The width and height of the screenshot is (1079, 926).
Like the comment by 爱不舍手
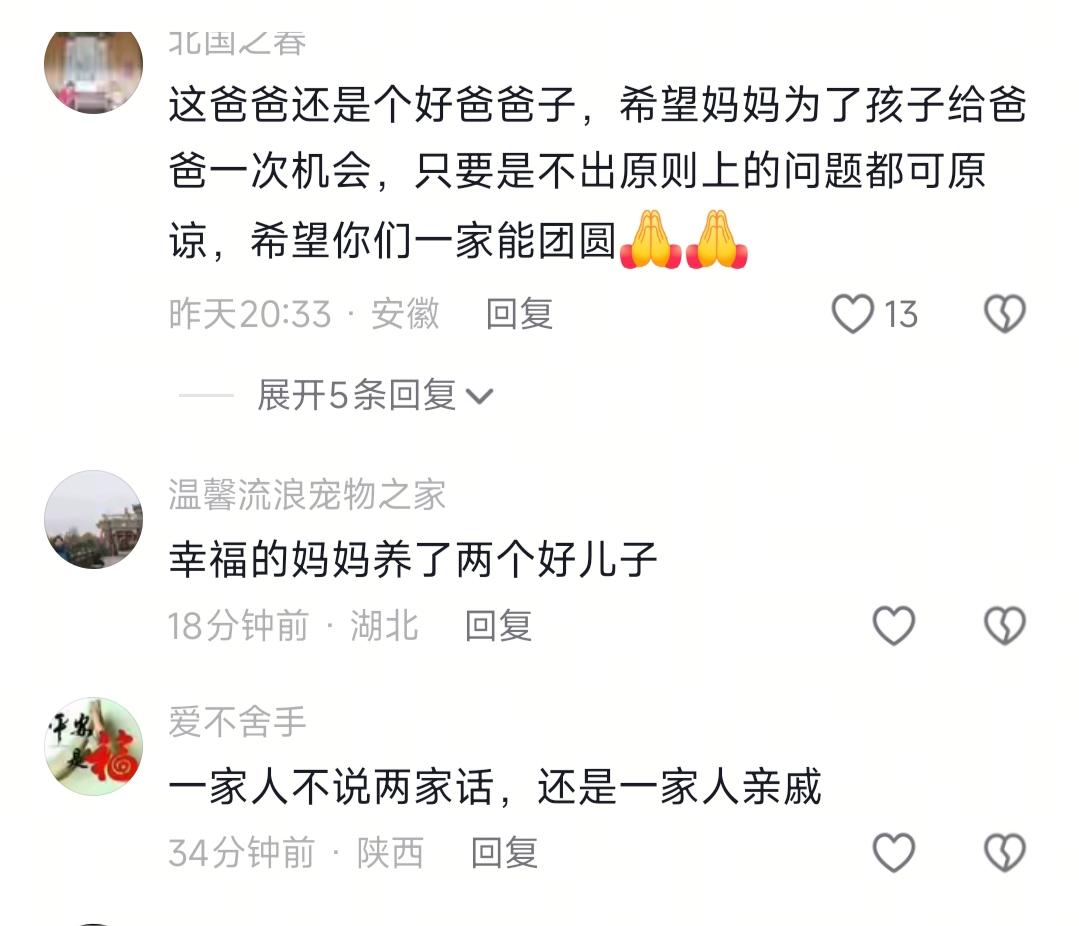(893, 852)
